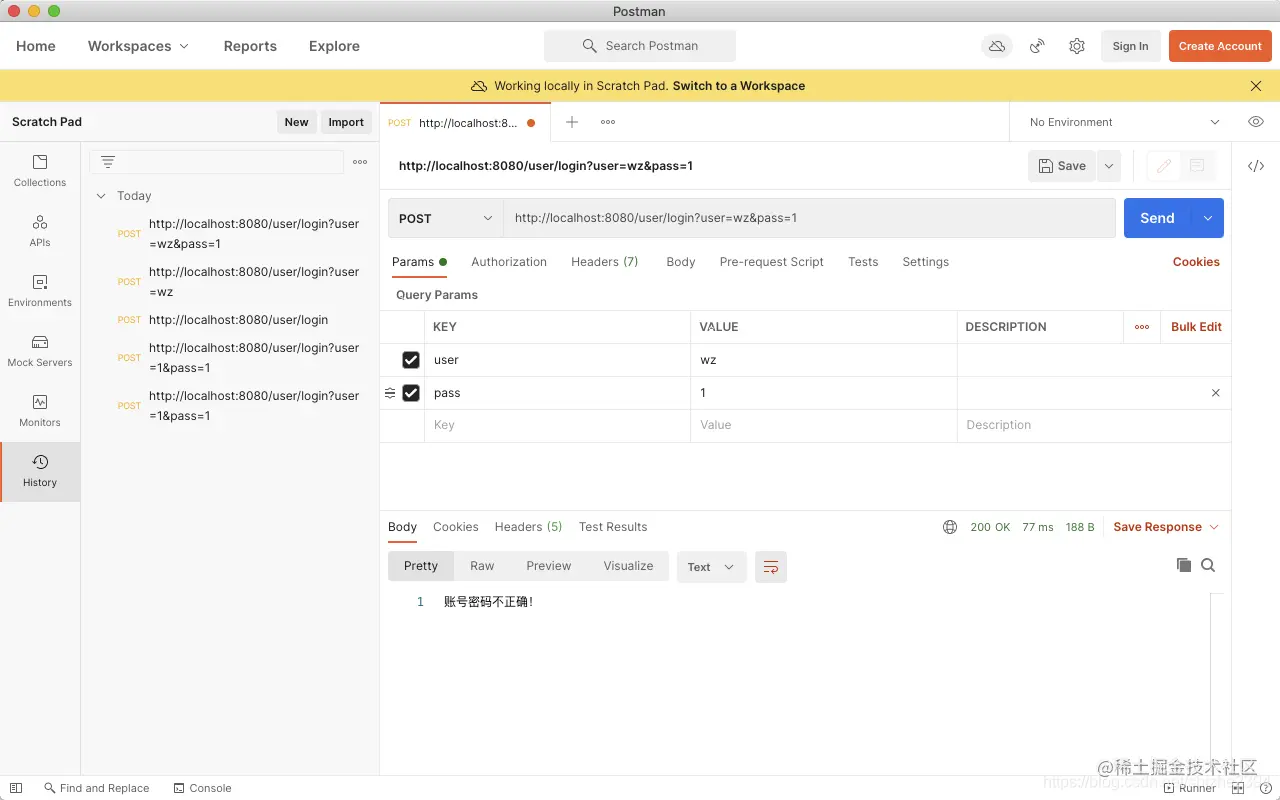Open the Workspaces dropdown menu
Image resolution: width=1280 pixels, height=800 pixels.
(138, 46)
